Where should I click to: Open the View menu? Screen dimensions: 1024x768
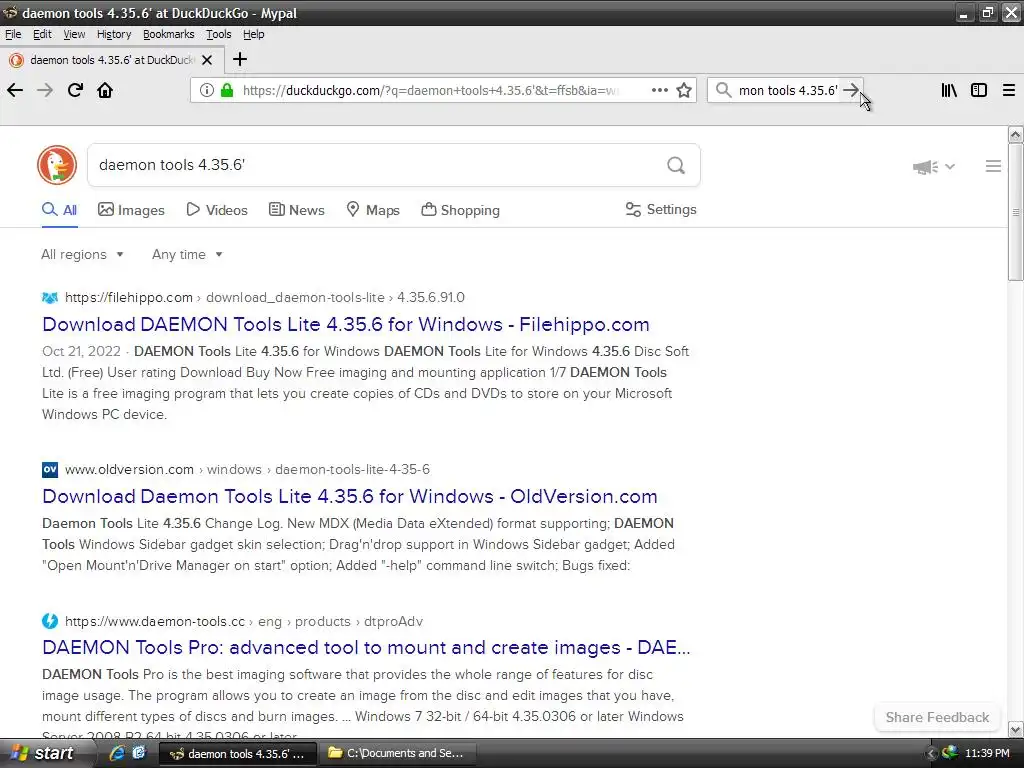pyautogui.click(x=74, y=34)
